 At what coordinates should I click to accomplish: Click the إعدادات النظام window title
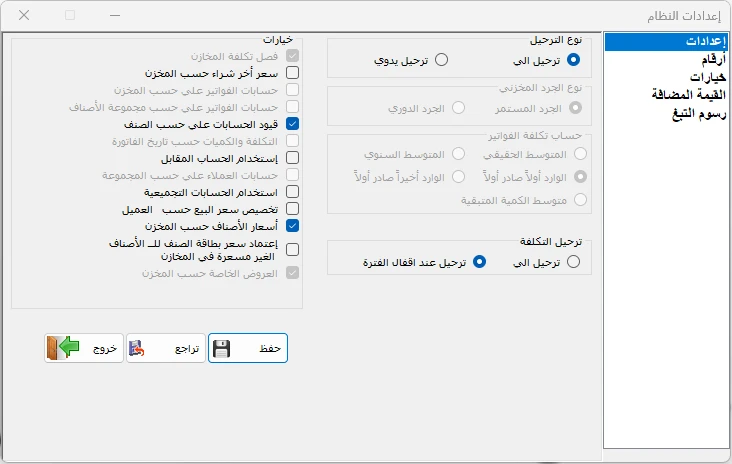click(x=684, y=16)
